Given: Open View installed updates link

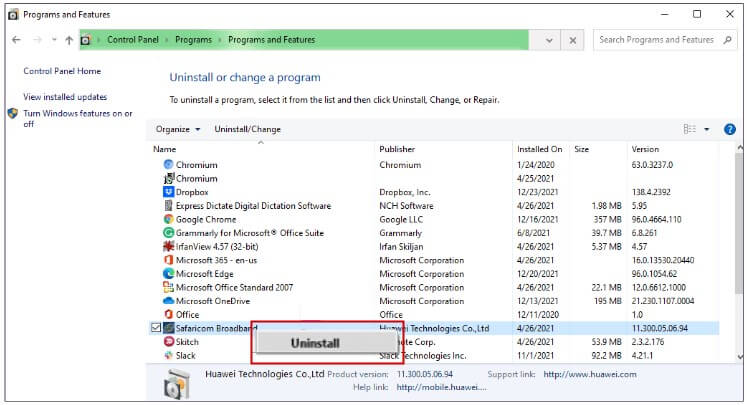Looking at the screenshot, I should coord(65,97).
